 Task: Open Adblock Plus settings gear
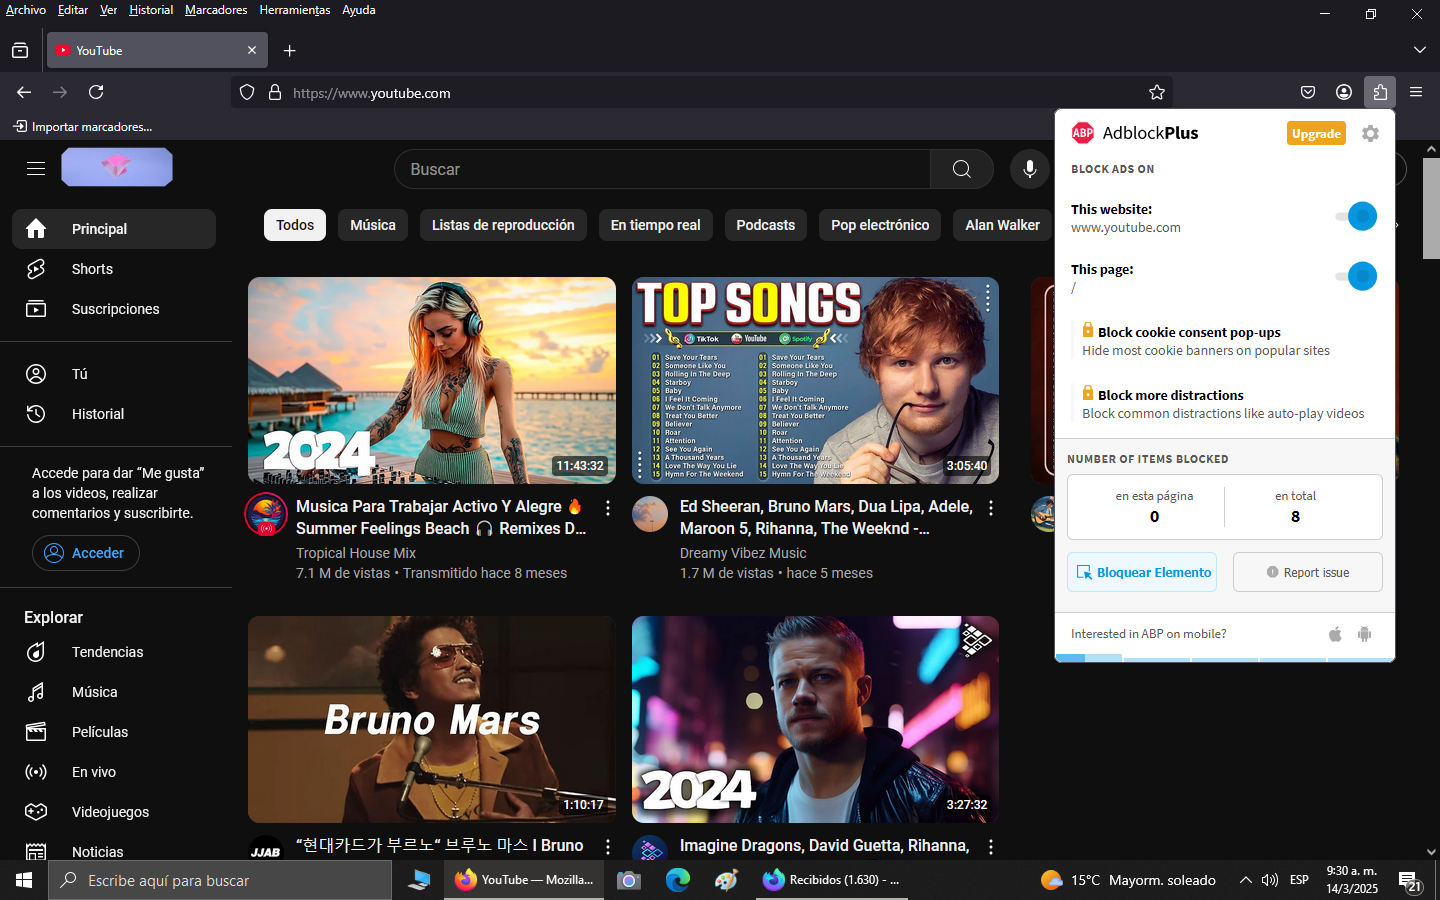1370,134
